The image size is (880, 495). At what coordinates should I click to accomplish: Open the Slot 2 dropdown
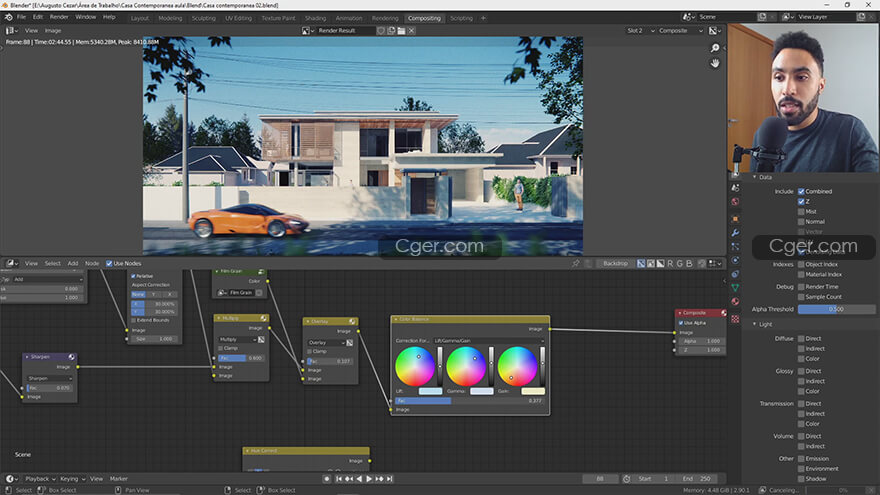coord(640,31)
